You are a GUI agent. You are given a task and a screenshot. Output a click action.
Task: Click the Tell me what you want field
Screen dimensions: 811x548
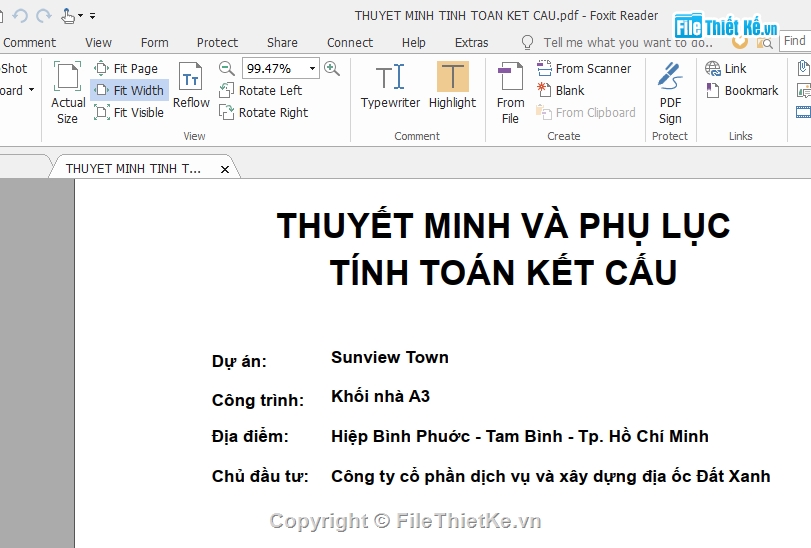tap(628, 42)
